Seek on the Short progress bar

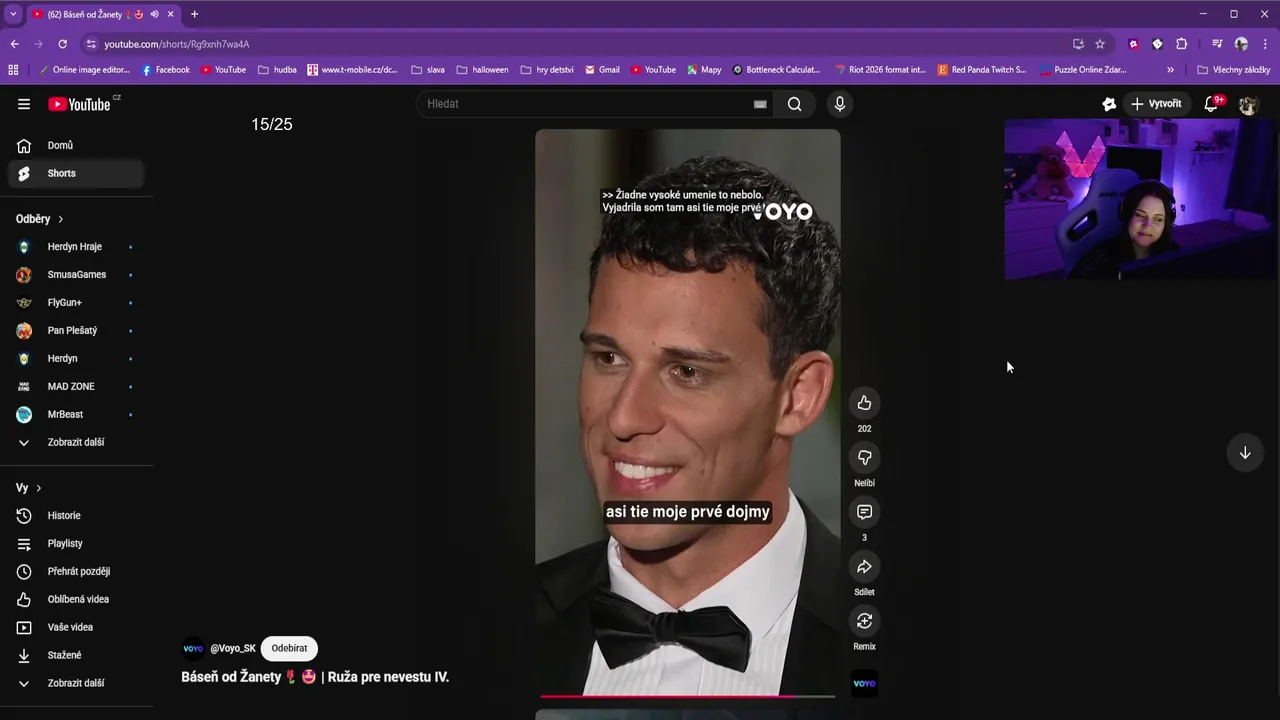tap(688, 695)
